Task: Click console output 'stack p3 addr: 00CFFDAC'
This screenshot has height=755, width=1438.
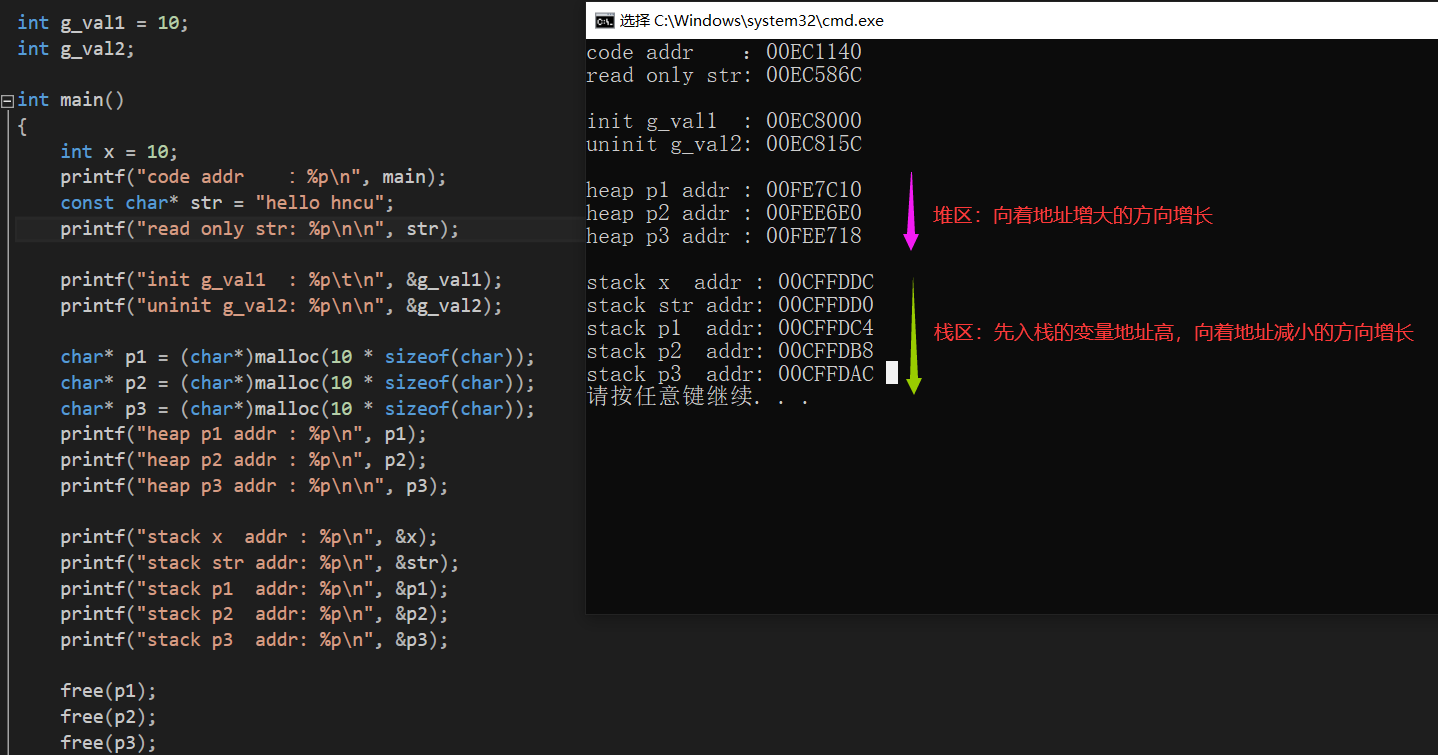Action: (730, 374)
